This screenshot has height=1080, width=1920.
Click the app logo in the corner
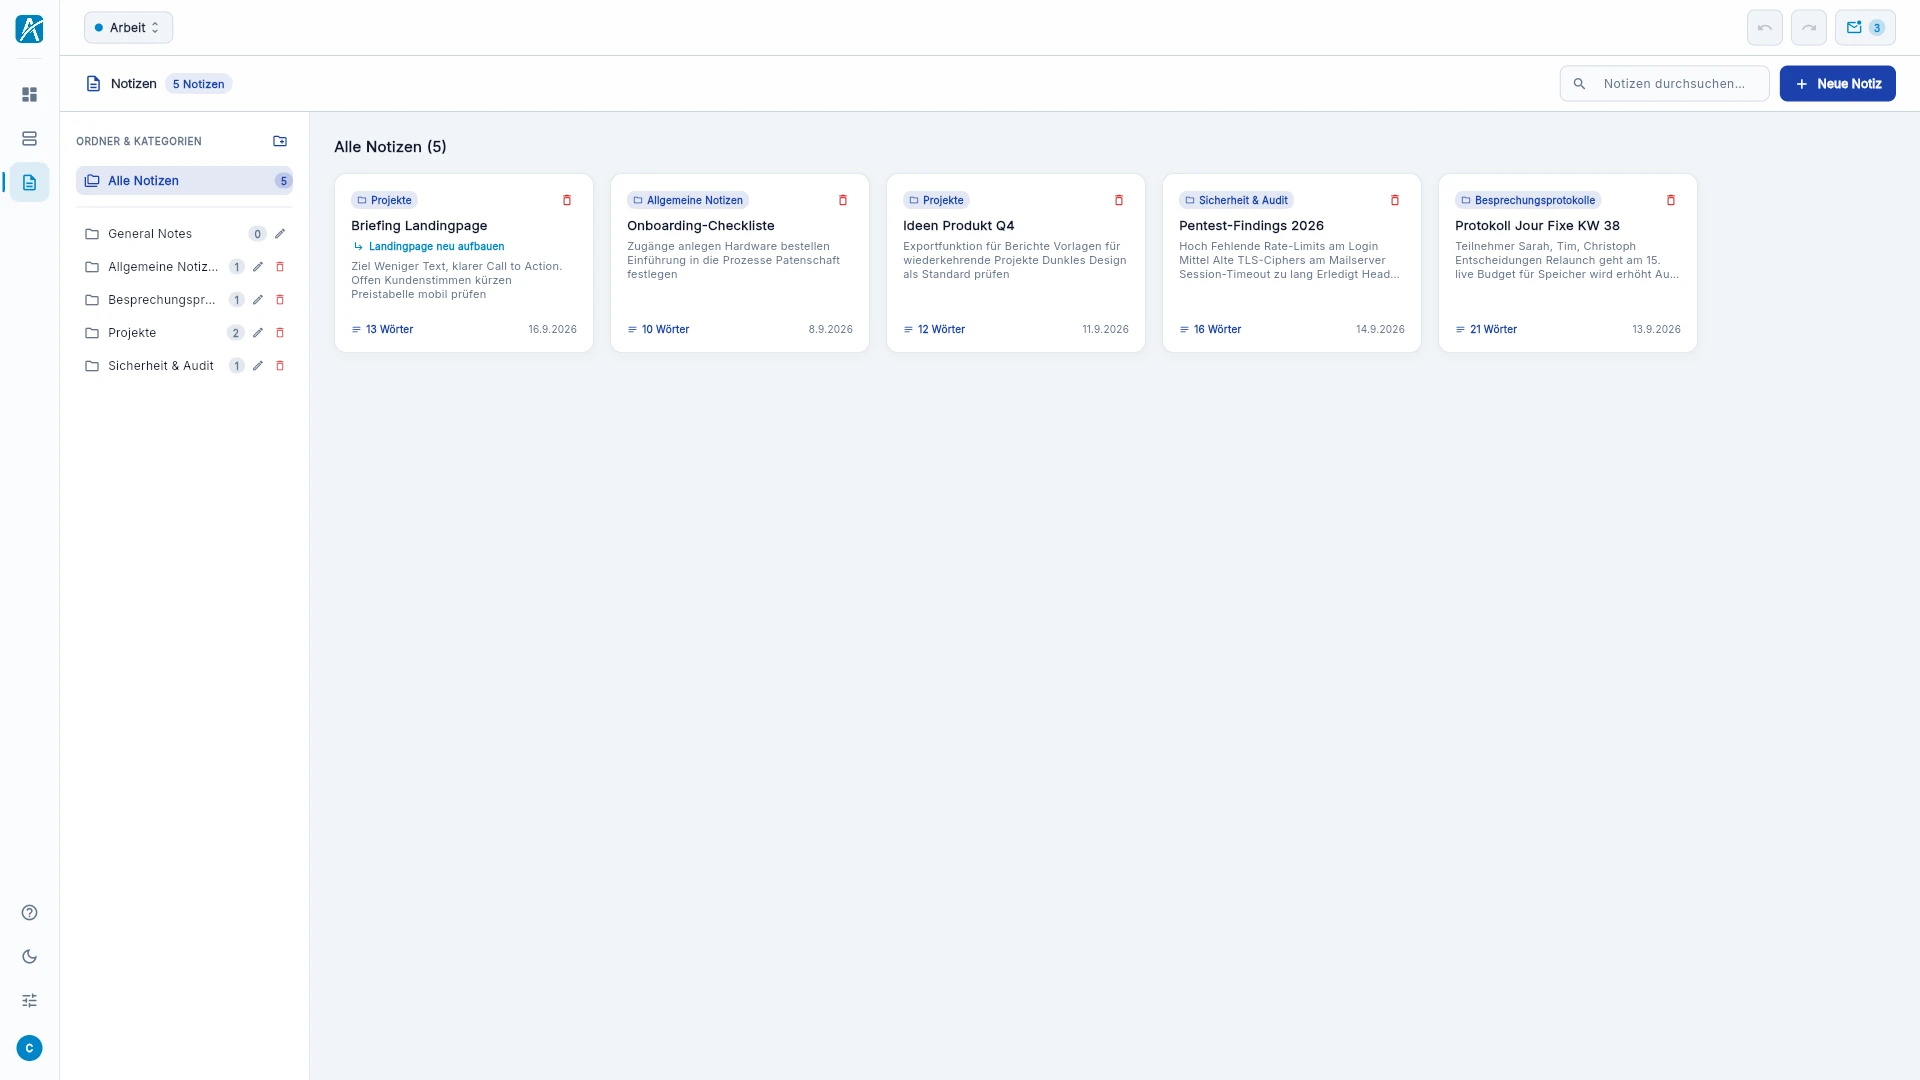(29, 28)
